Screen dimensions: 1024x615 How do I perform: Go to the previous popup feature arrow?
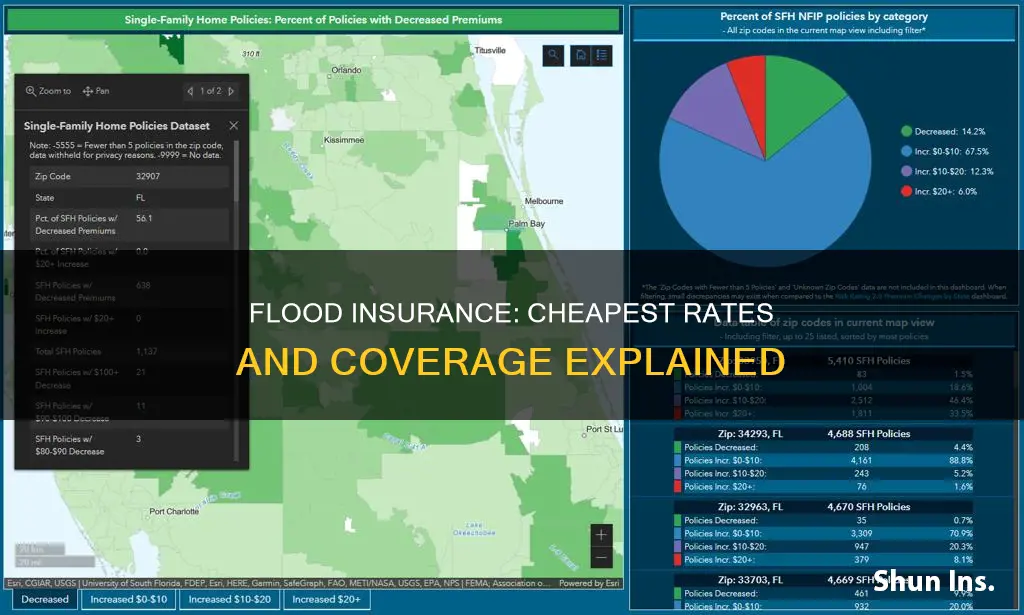[191, 91]
